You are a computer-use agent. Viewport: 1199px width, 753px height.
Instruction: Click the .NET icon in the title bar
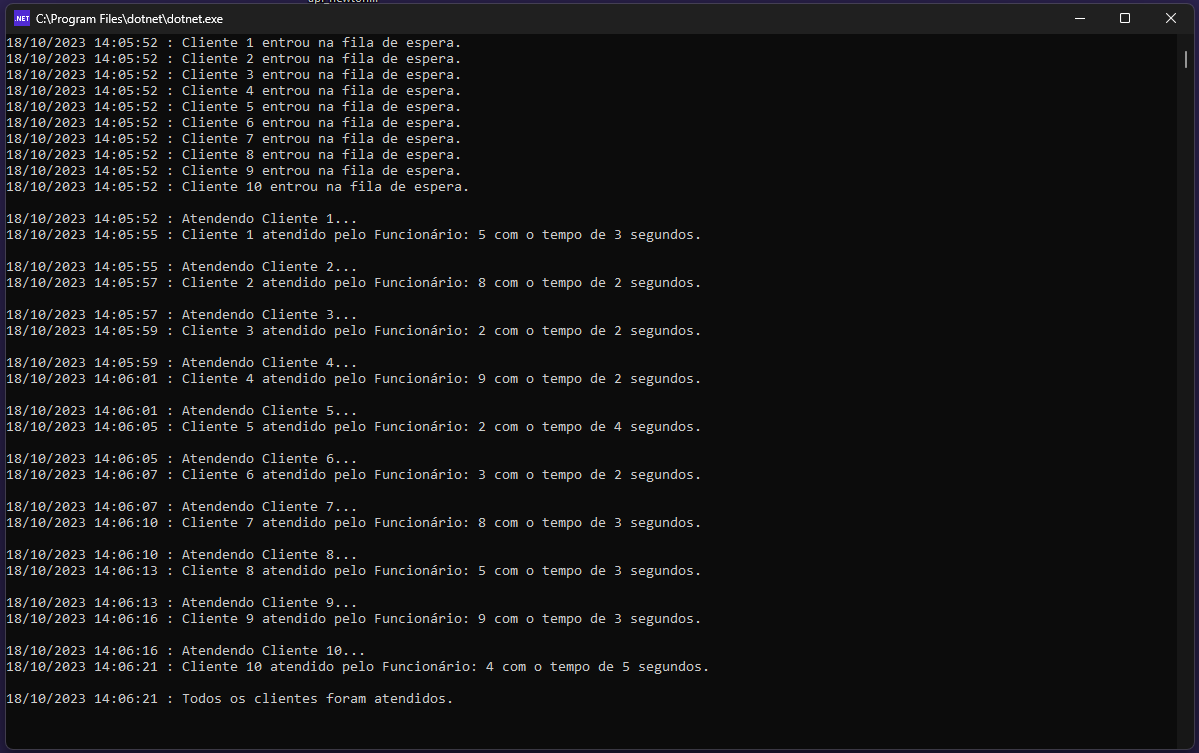pos(21,18)
